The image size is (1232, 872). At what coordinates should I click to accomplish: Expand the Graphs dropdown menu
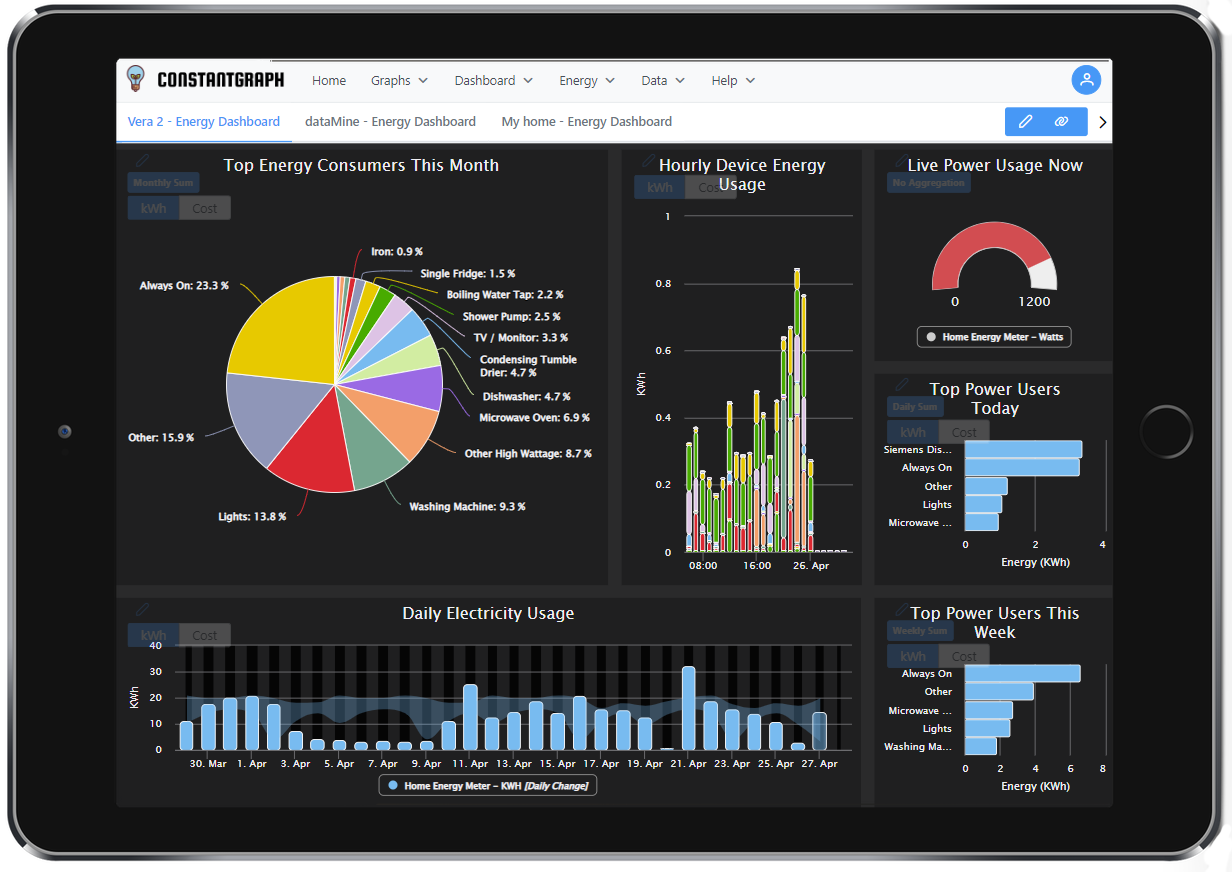coord(399,81)
